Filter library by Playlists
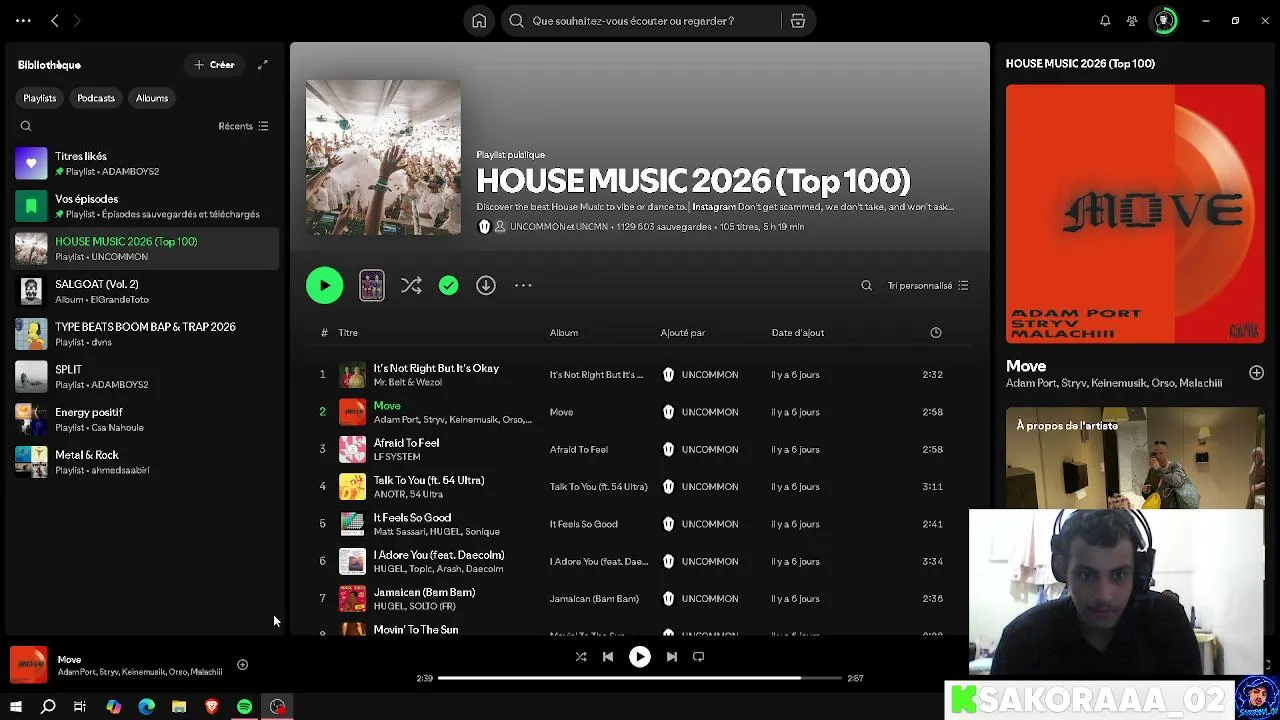Viewport: 1280px width, 720px height. (x=40, y=98)
